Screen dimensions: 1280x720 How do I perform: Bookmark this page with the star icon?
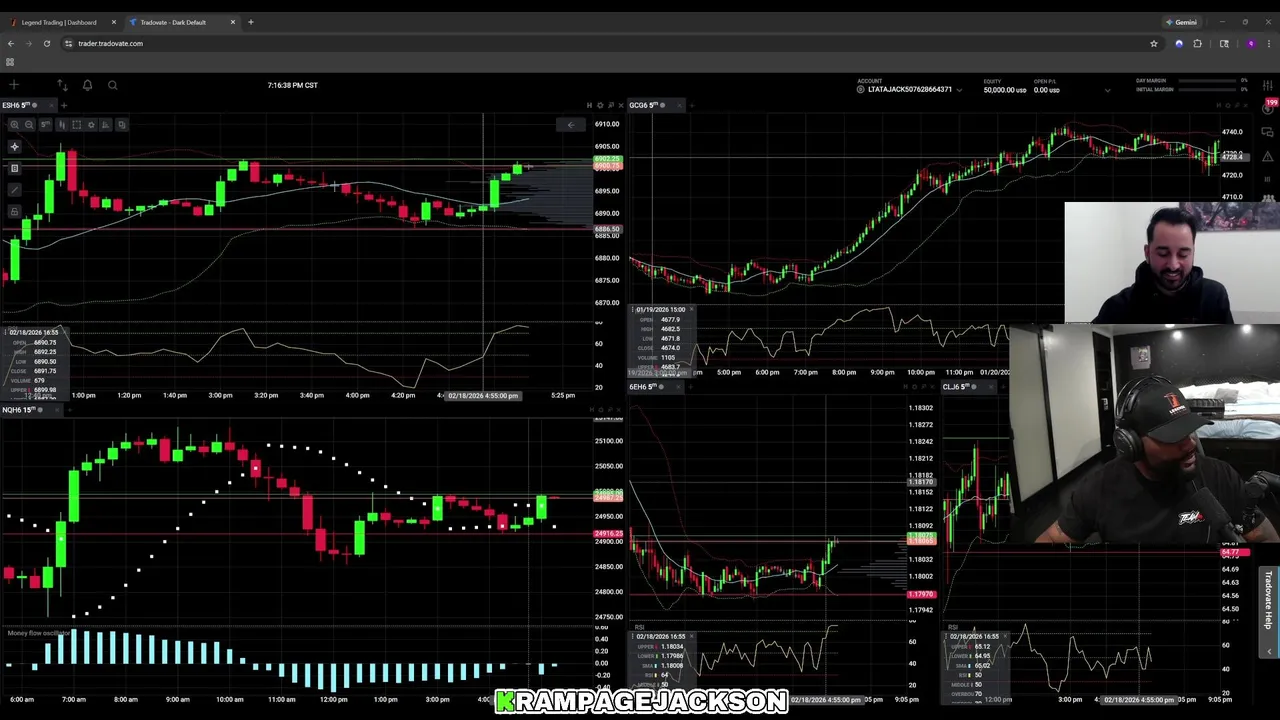[x=1154, y=44]
